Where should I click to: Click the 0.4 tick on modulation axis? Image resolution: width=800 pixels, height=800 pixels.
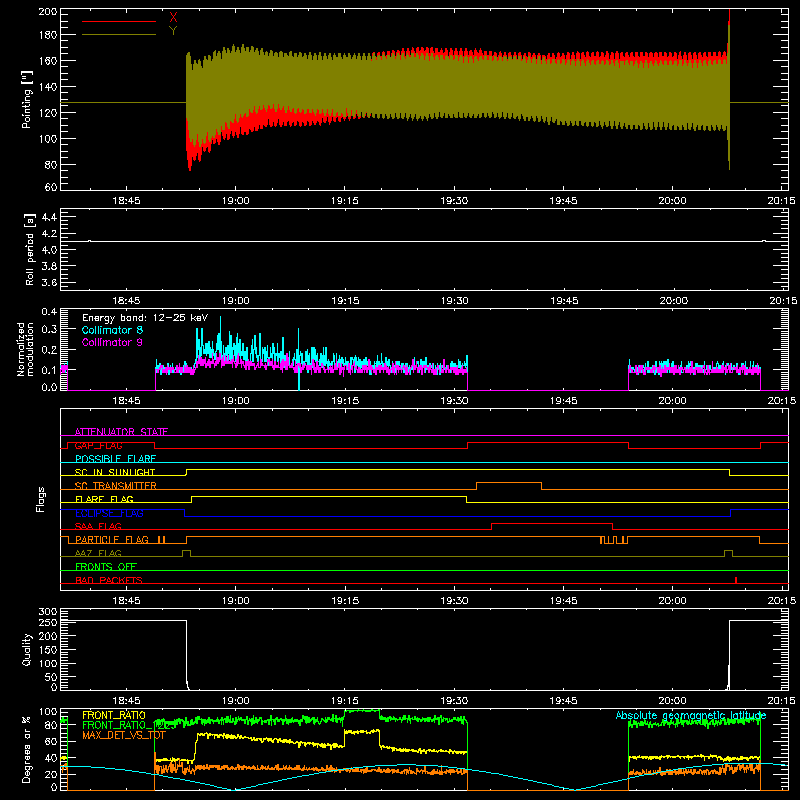tap(49, 312)
